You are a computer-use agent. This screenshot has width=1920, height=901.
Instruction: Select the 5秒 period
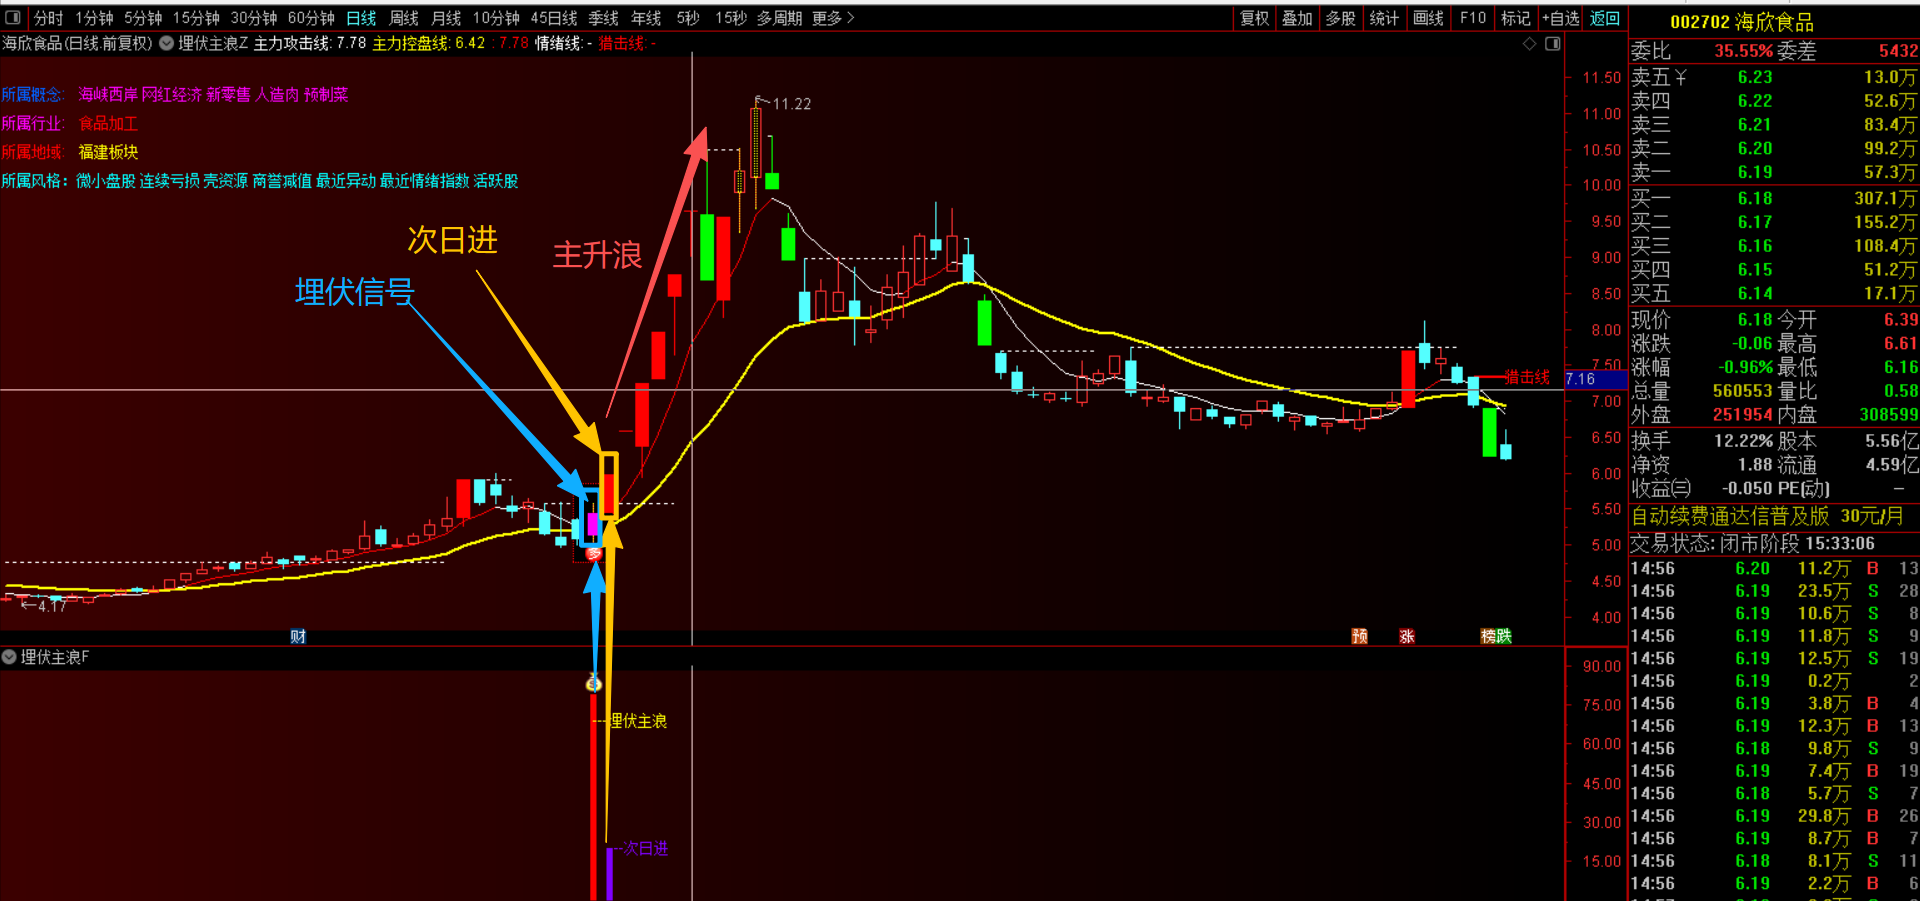point(688,18)
